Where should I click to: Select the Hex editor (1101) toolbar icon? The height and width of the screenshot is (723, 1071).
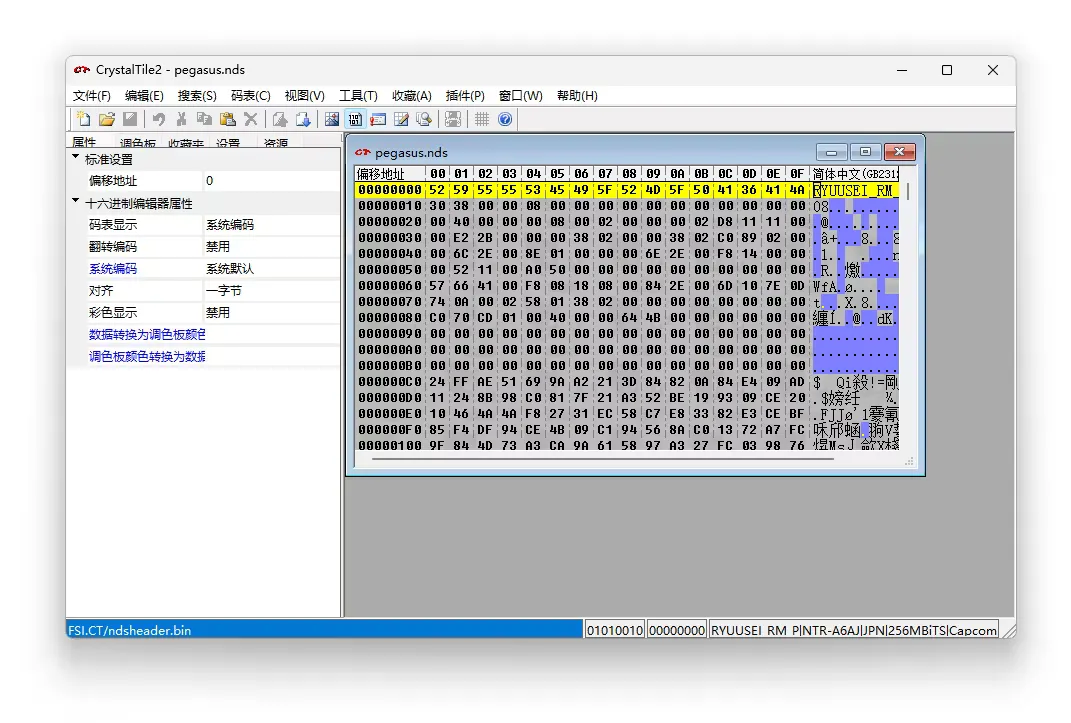coord(355,119)
